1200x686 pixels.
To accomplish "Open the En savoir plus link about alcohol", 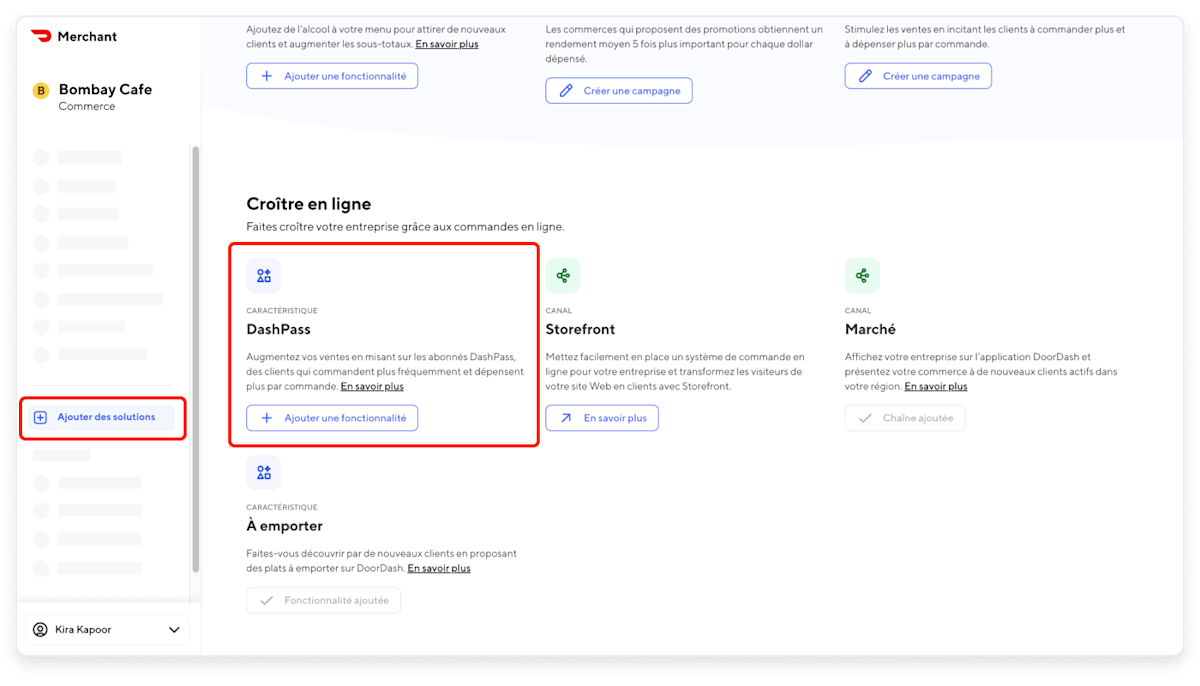I will [x=447, y=44].
